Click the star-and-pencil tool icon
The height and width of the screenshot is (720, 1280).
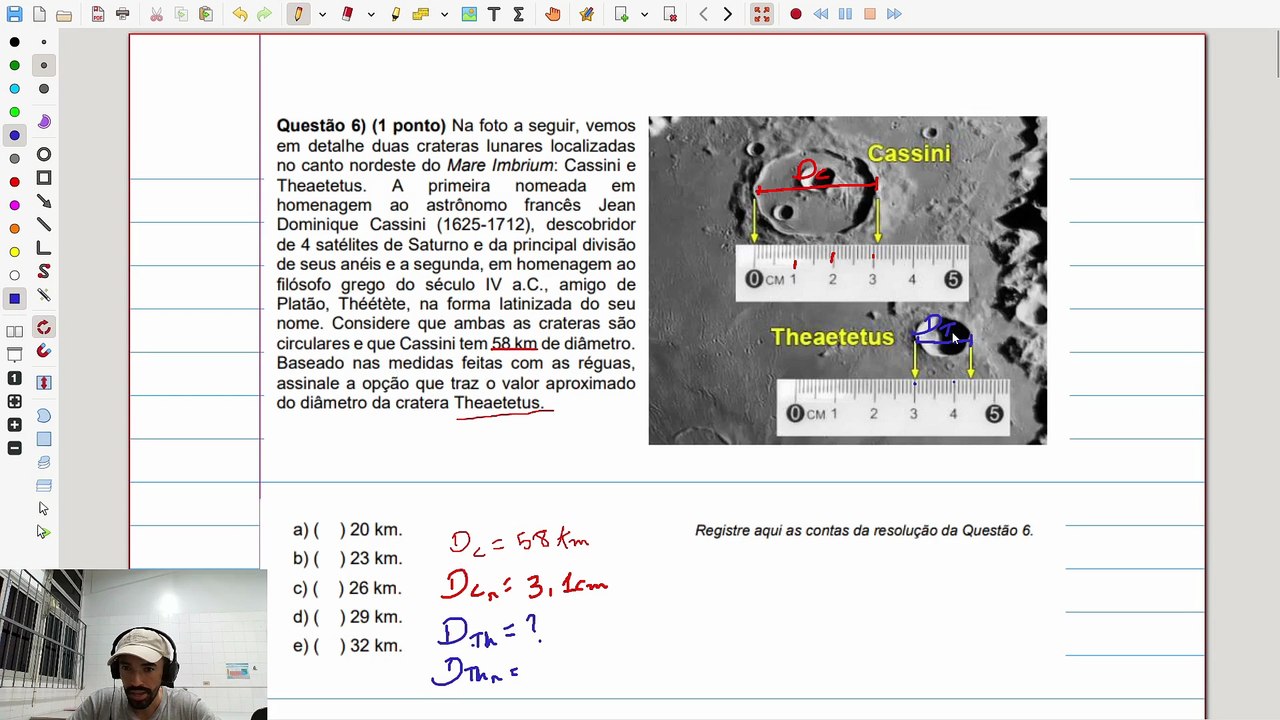pos(587,14)
